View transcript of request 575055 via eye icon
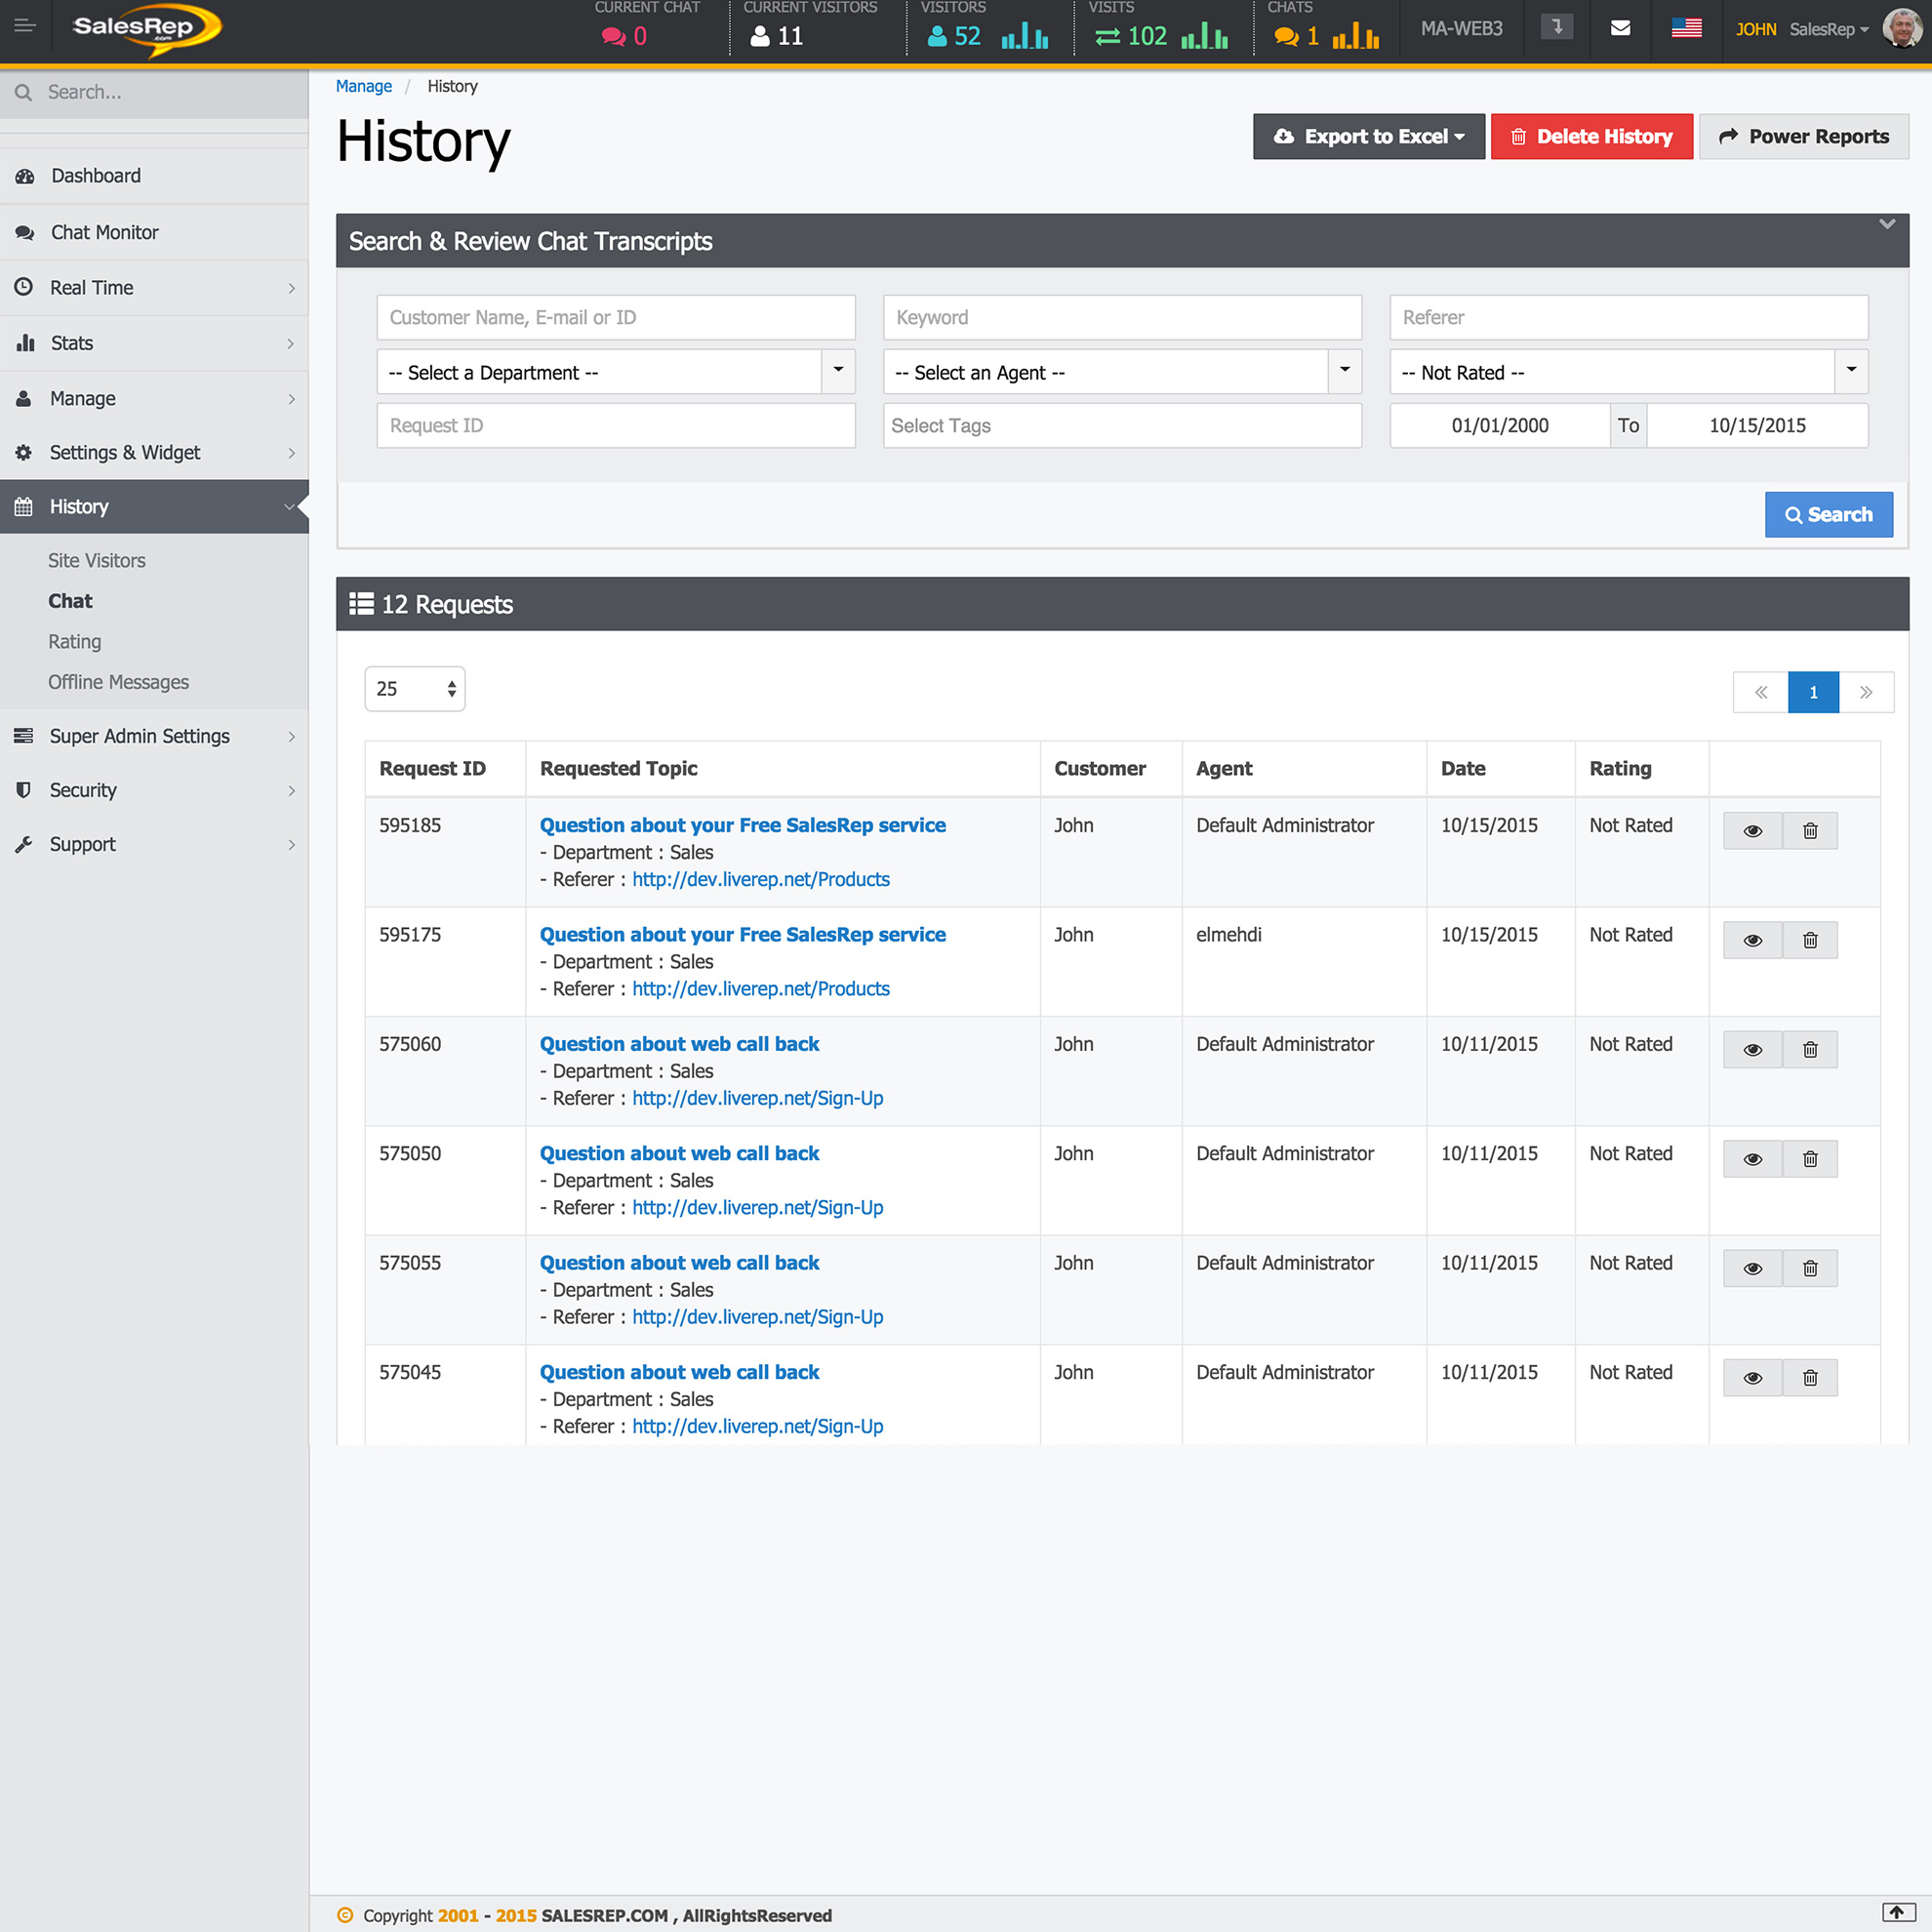The image size is (1932, 1932). 1753,1268
